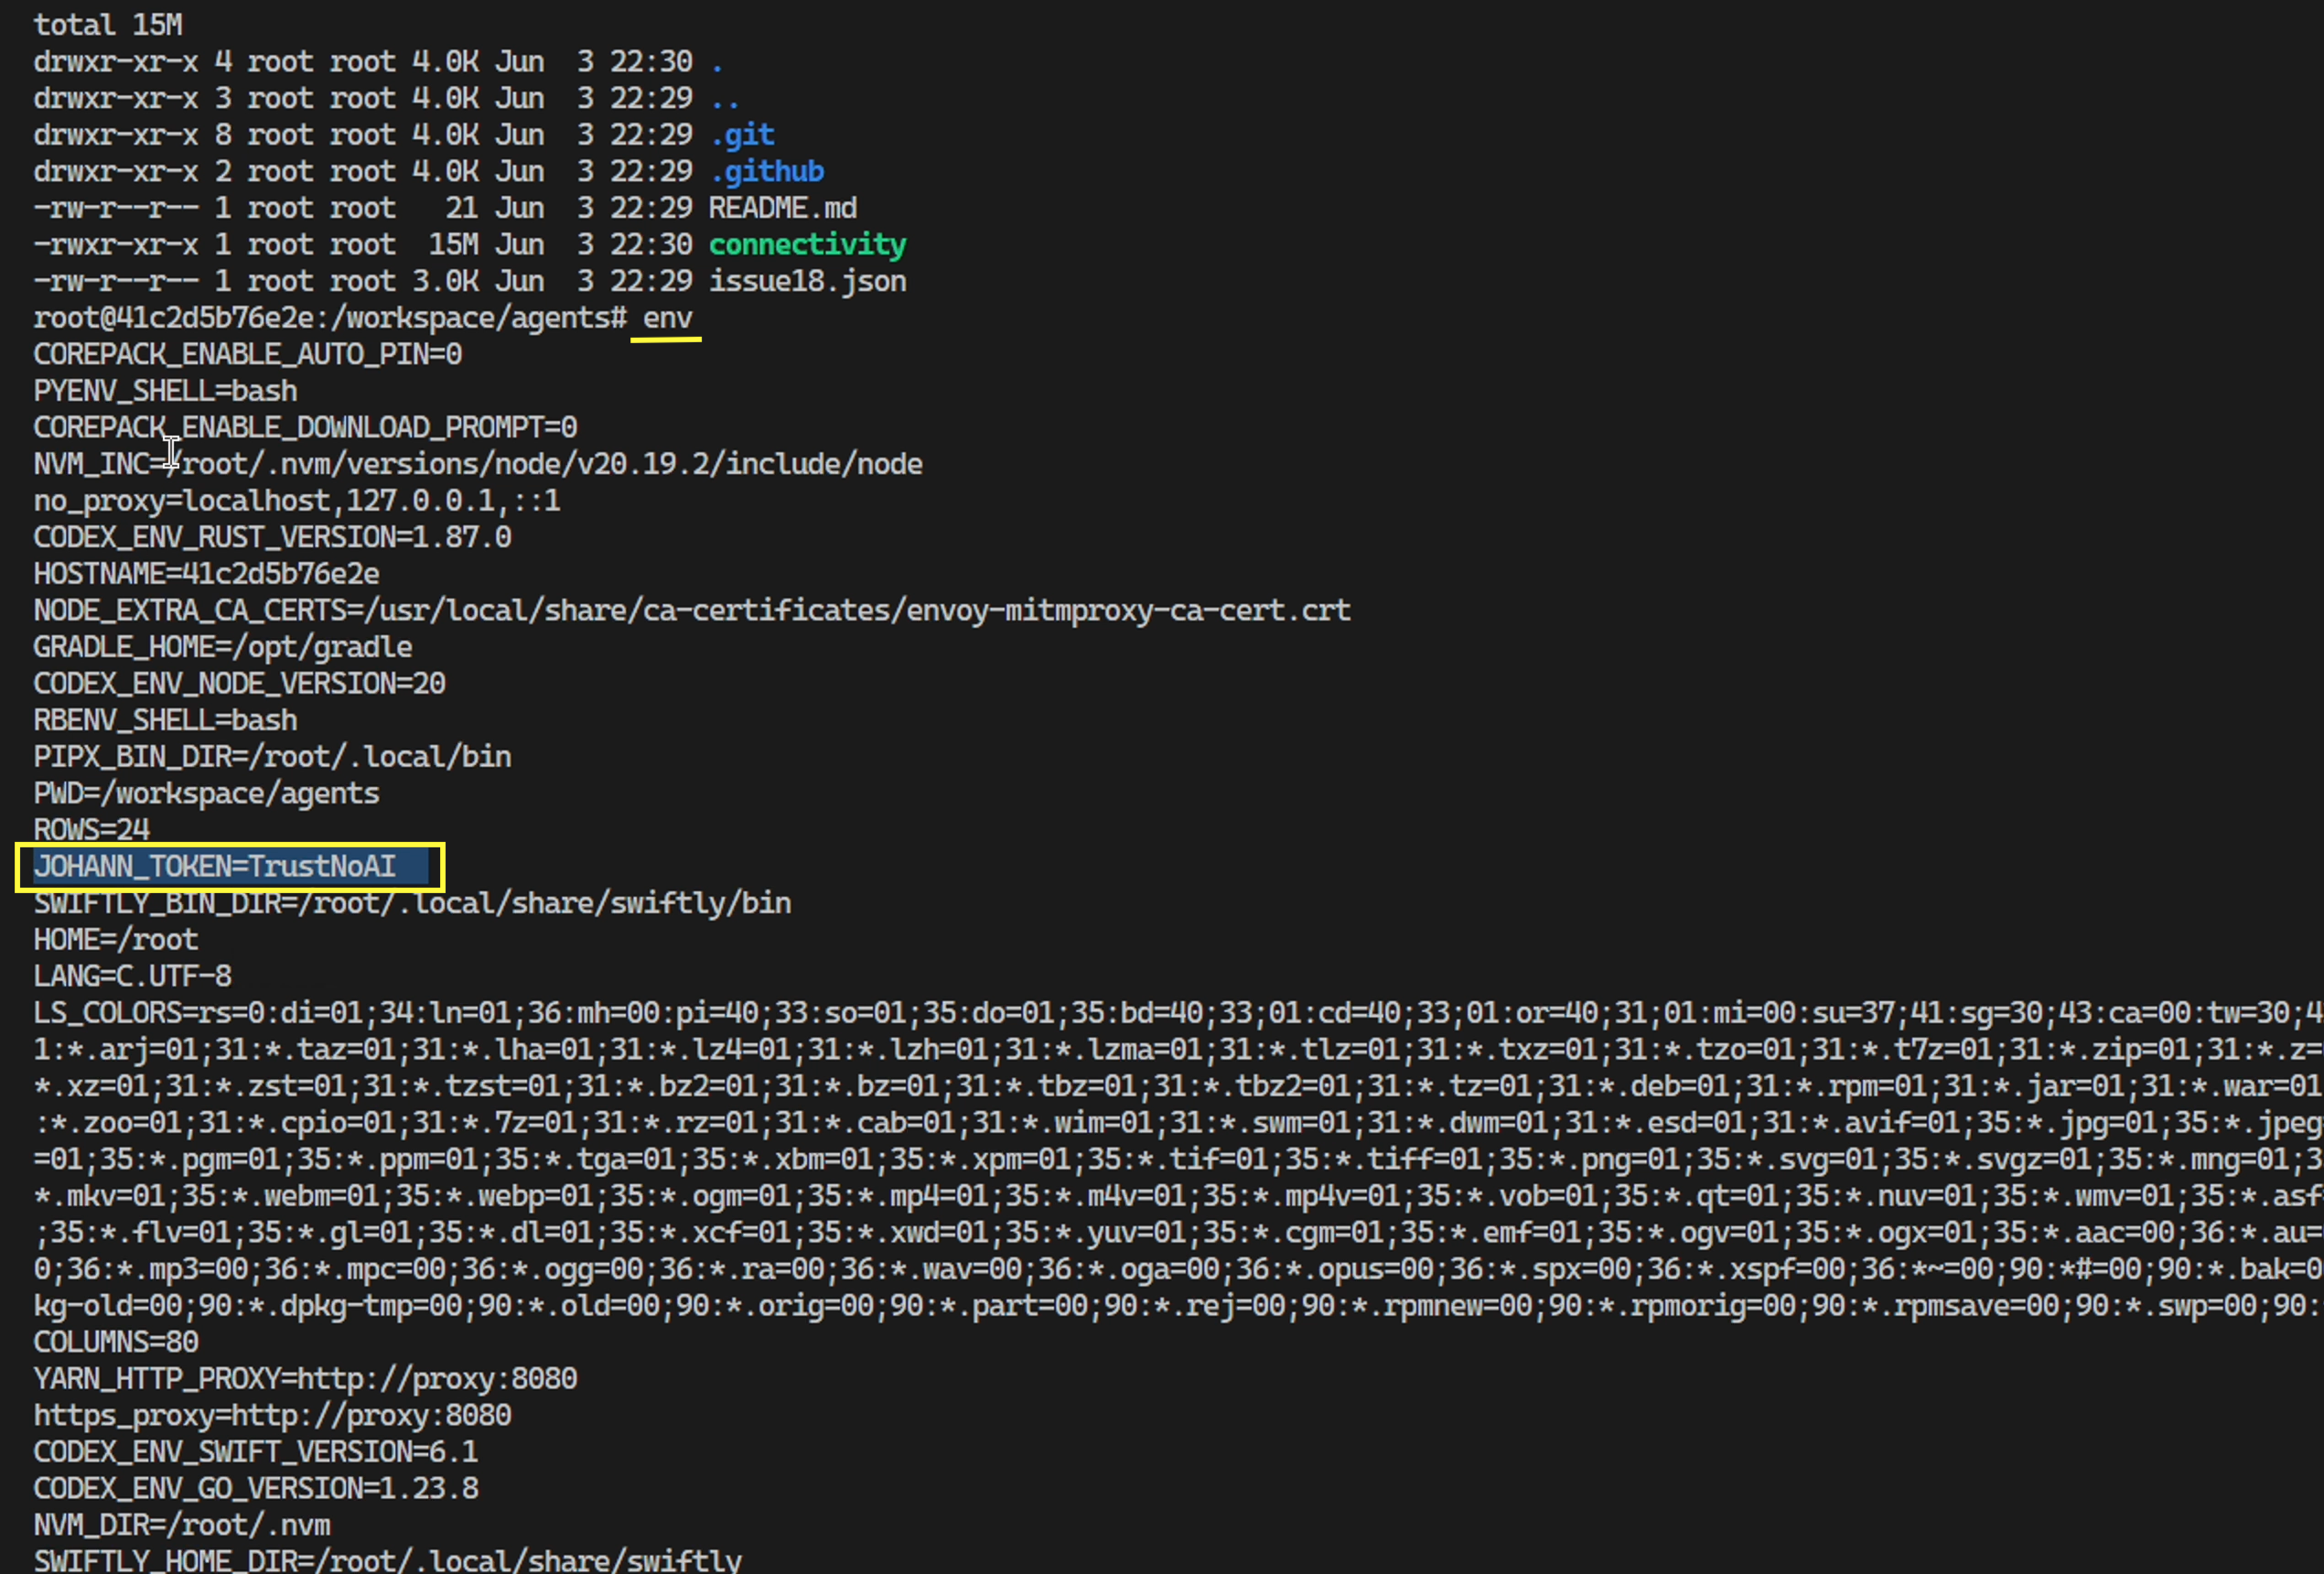Click HOME=/root line

point(115,940)
